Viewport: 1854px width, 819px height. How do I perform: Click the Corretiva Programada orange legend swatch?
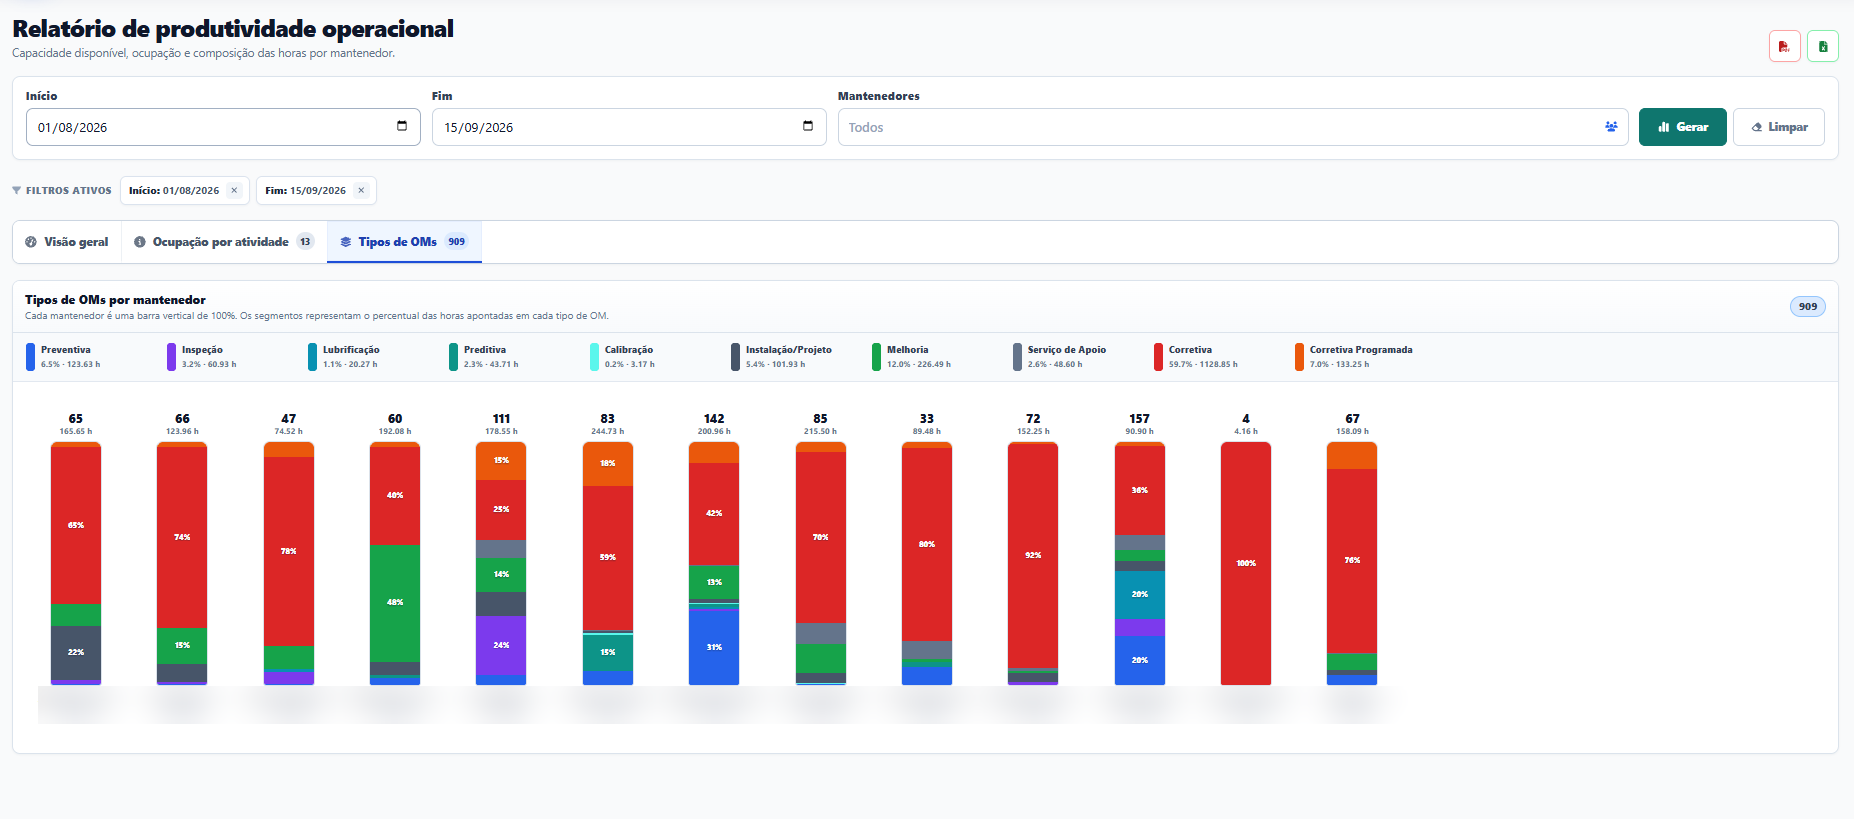[1300, 357]
